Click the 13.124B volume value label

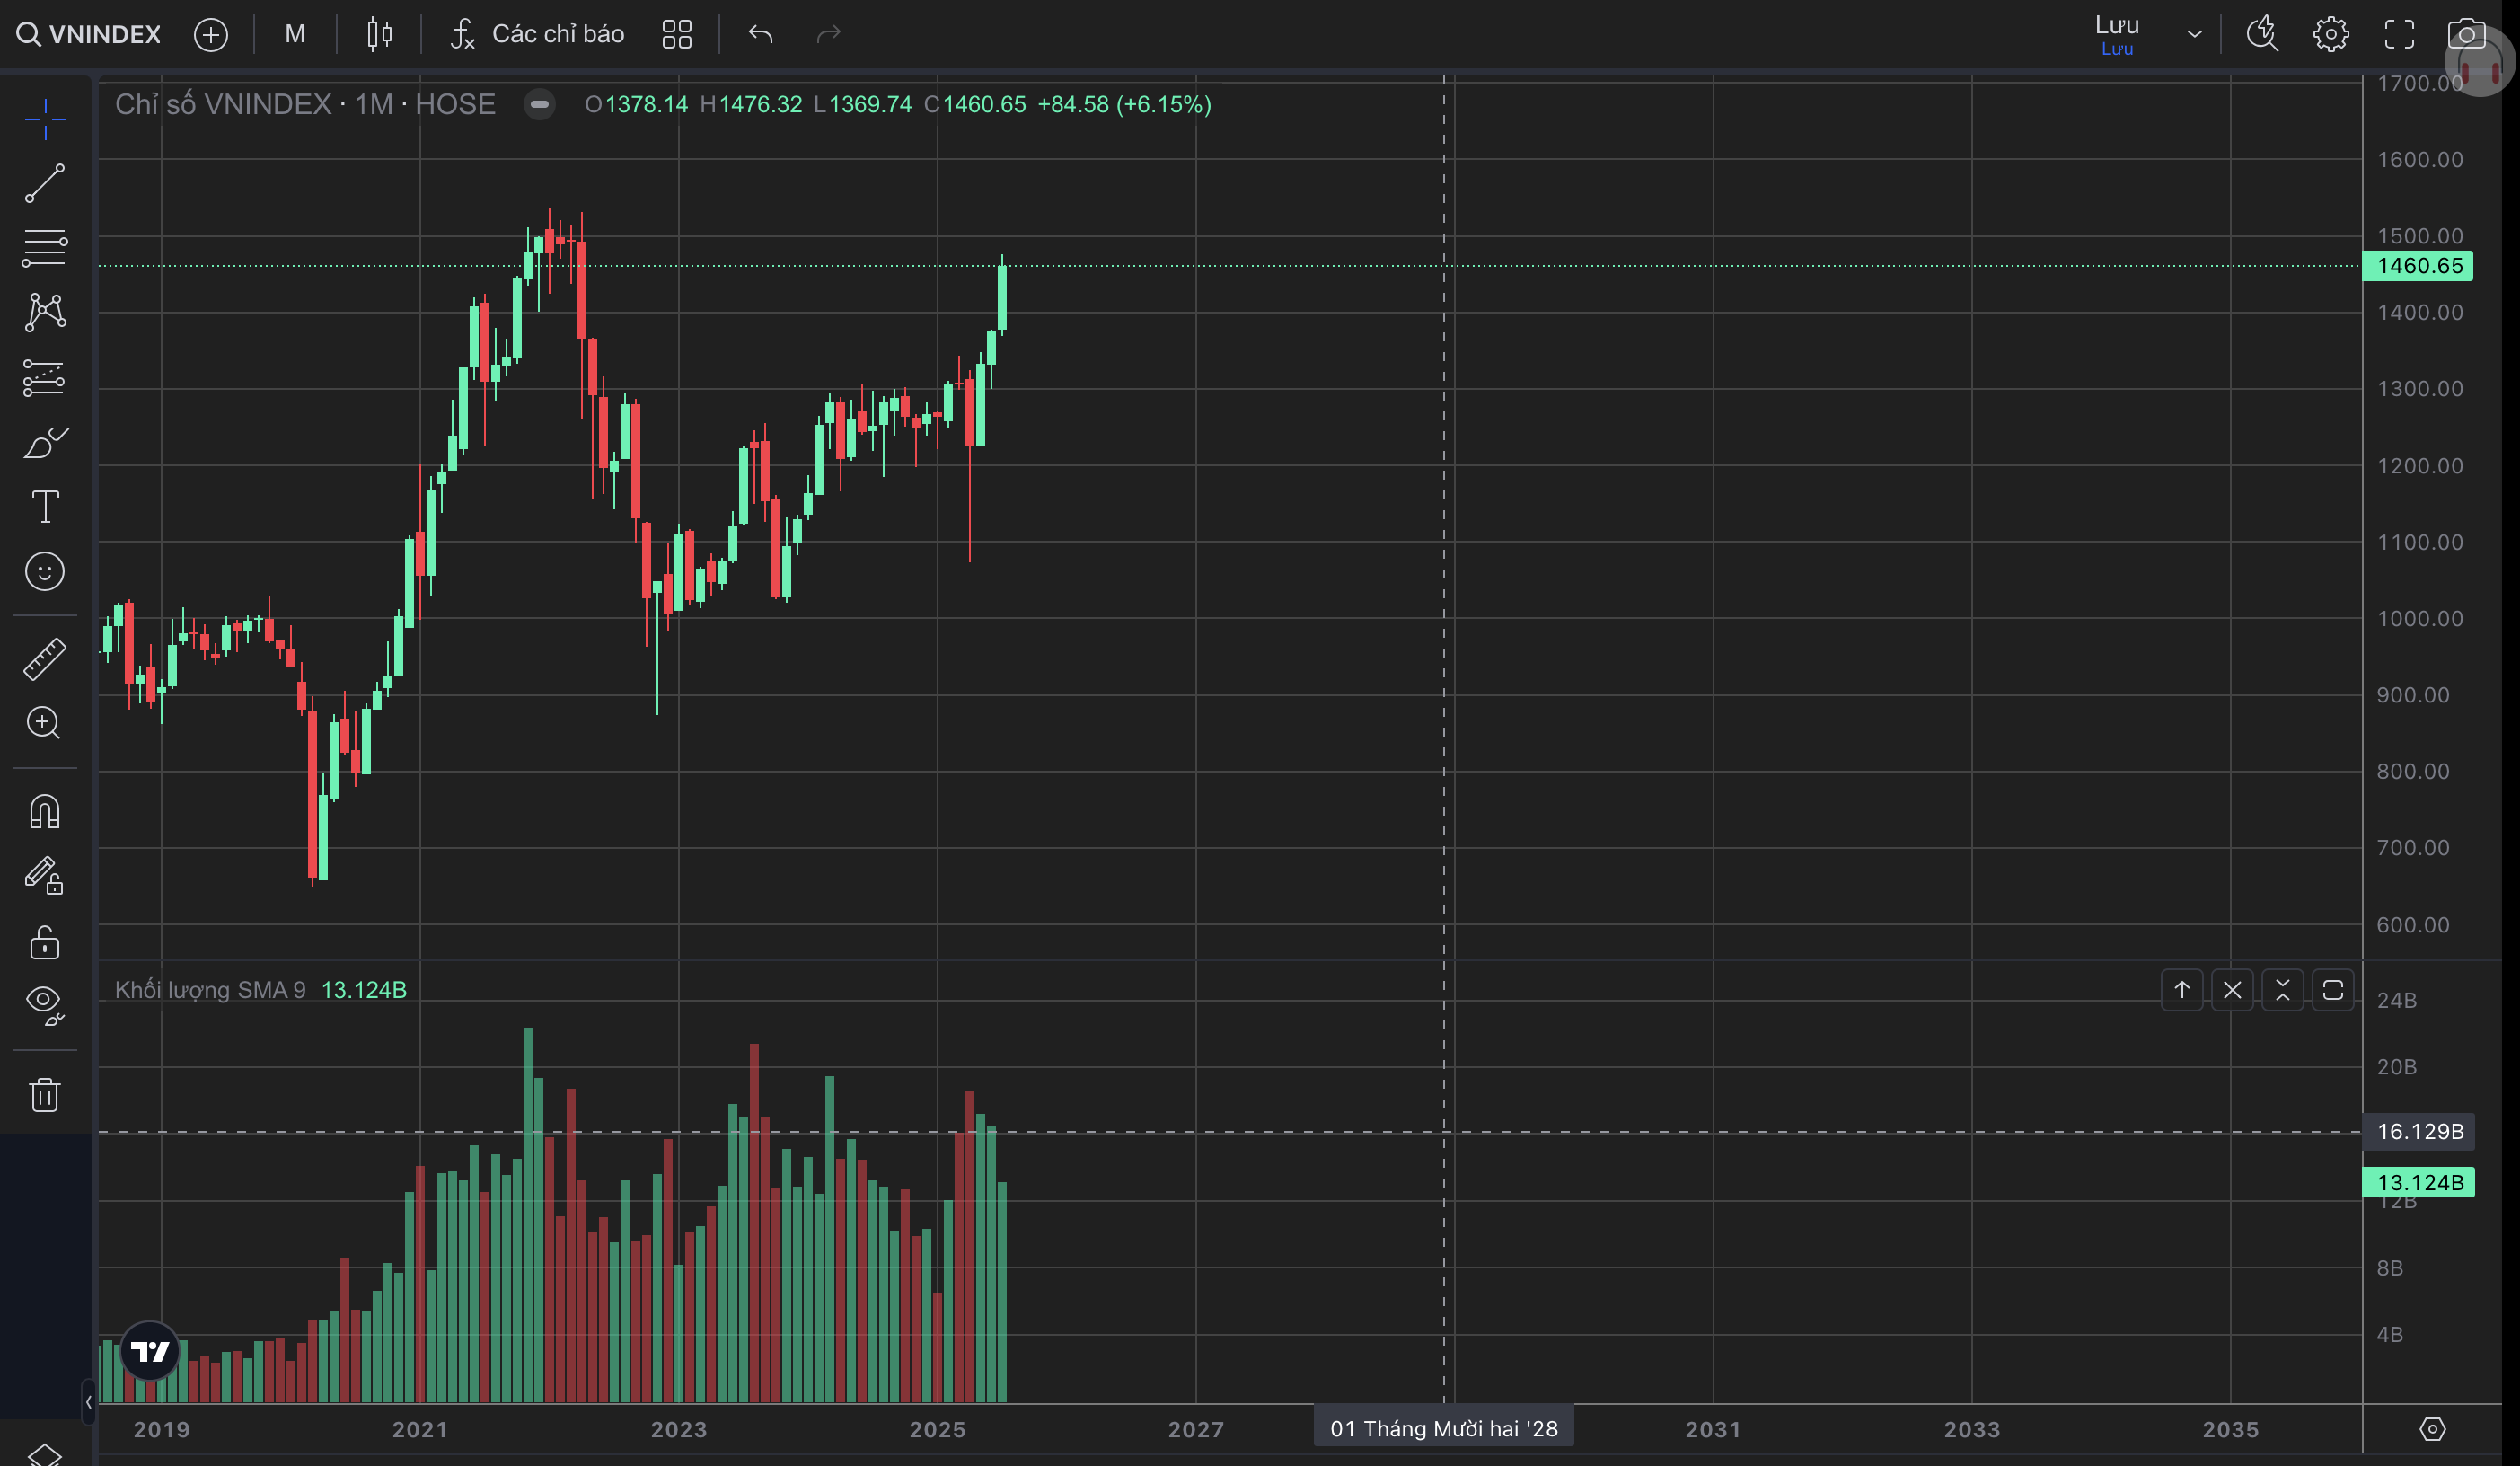pyautogui.click(x=2419, y=1183)
